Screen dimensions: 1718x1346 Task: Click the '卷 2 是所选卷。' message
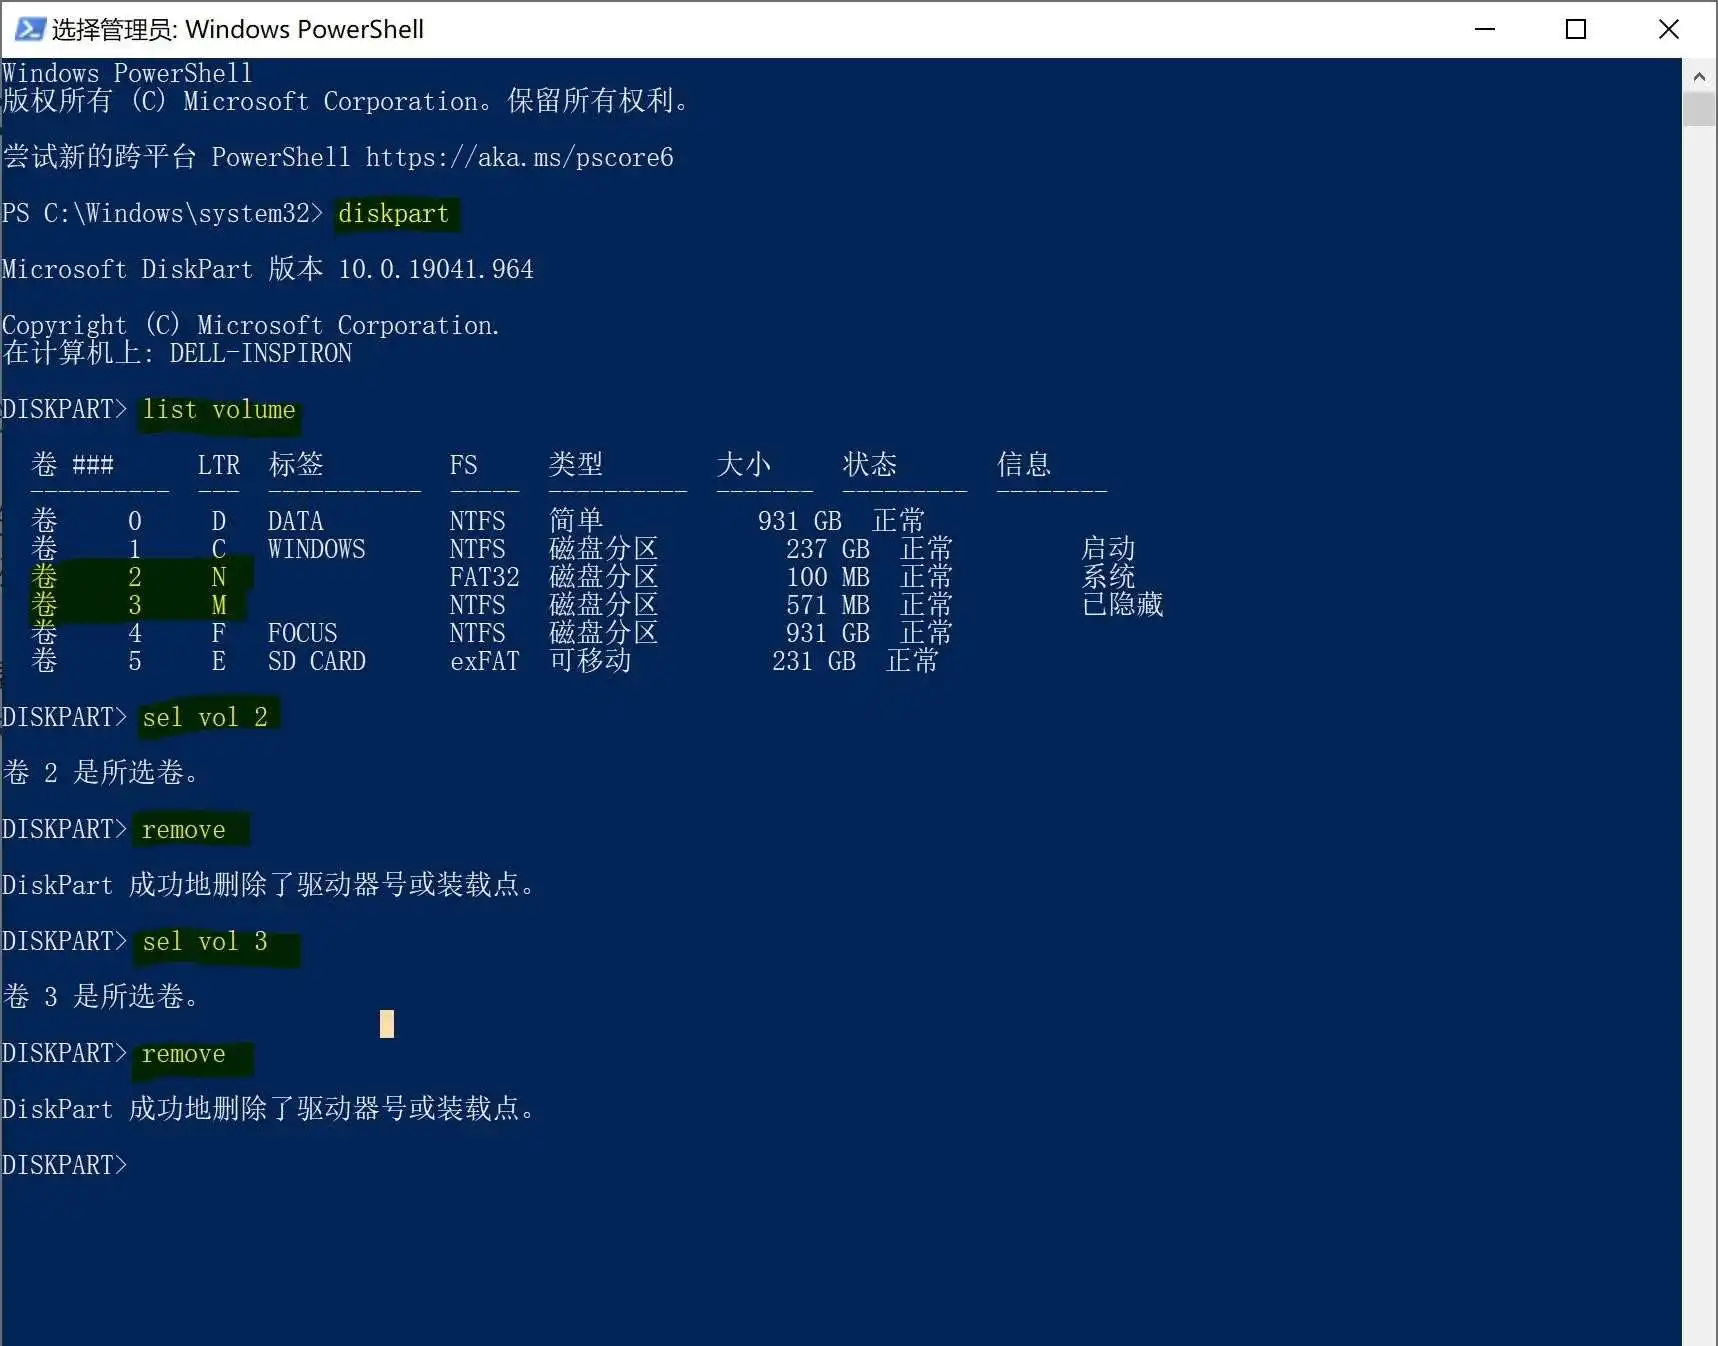[x=101, y=773]
